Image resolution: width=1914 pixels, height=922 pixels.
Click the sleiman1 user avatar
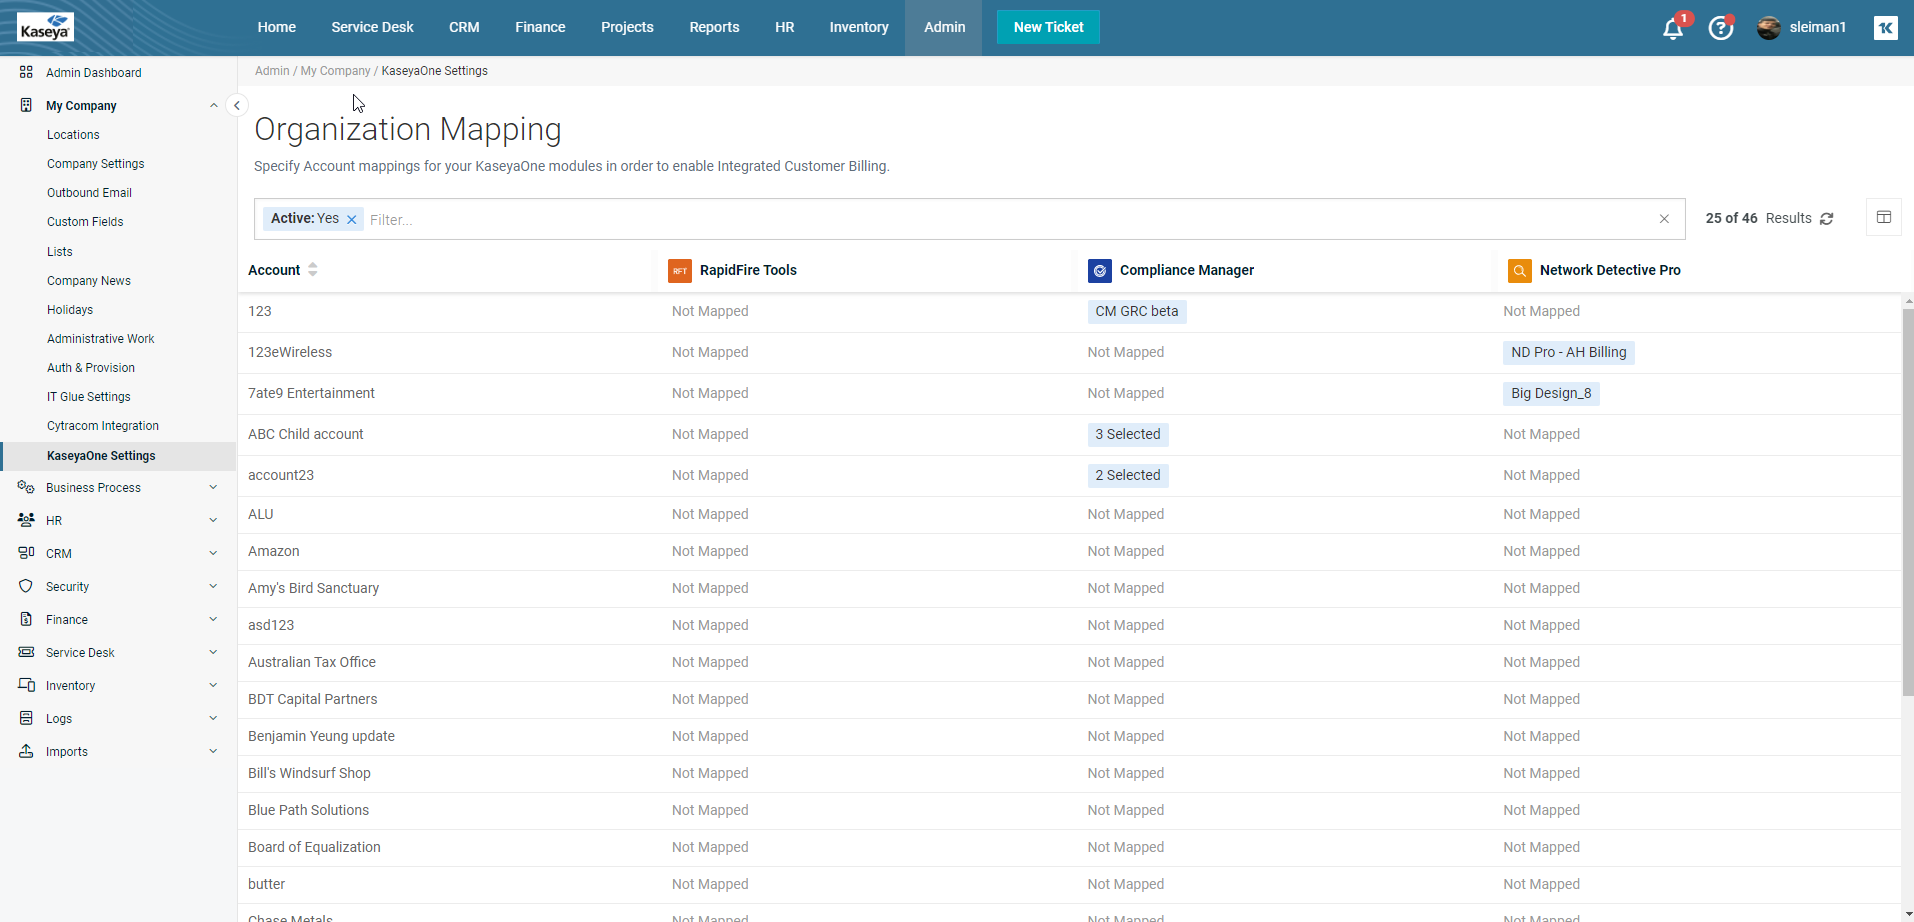point(1767,28)
